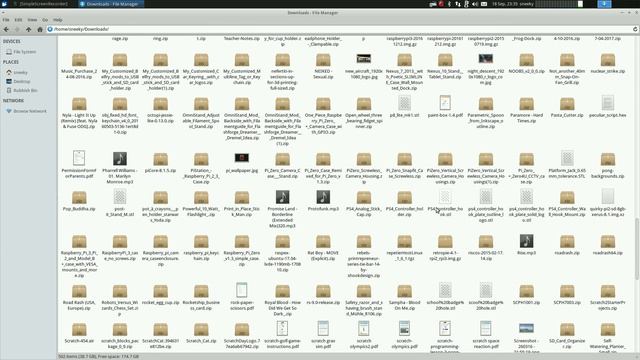Open the Bluetooth tray icon
The width and height of the screenshot is (640, 360).
tap(449, 4)
